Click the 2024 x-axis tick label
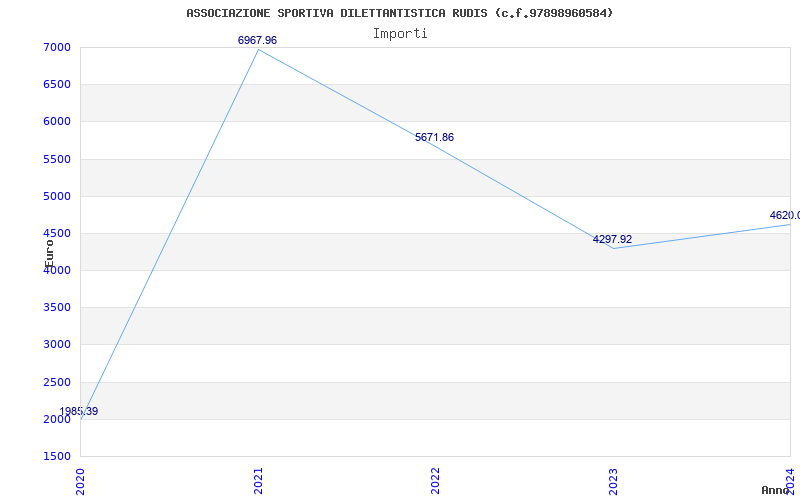Viewport: 800px width, 500px height. click(790, 481)
